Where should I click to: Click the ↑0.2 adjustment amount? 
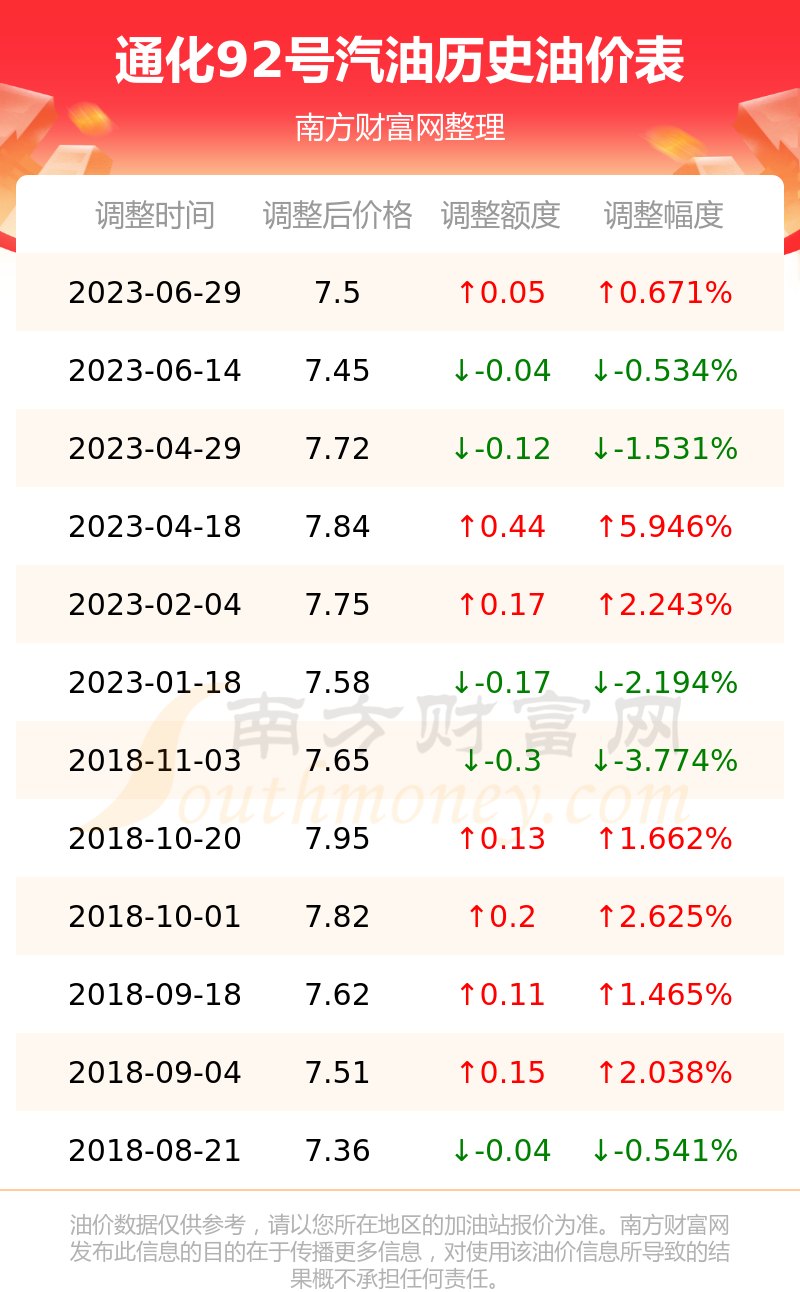[x=501, y=917]
